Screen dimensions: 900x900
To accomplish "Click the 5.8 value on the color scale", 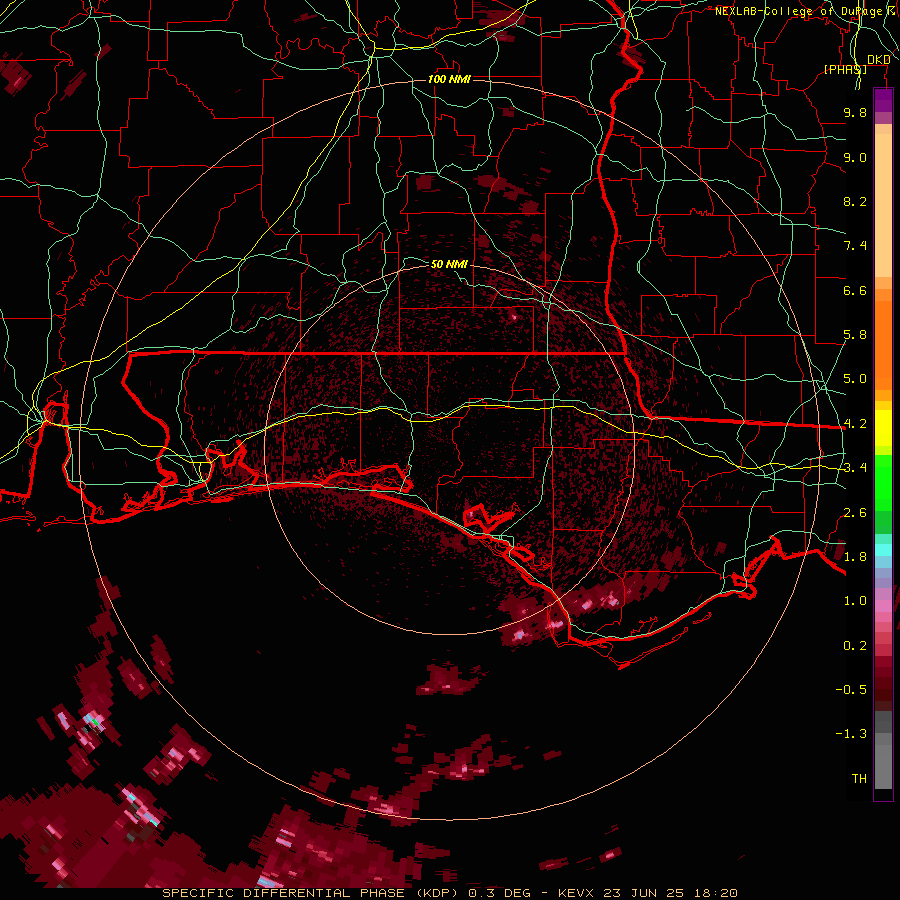I will tap(855, 335).
